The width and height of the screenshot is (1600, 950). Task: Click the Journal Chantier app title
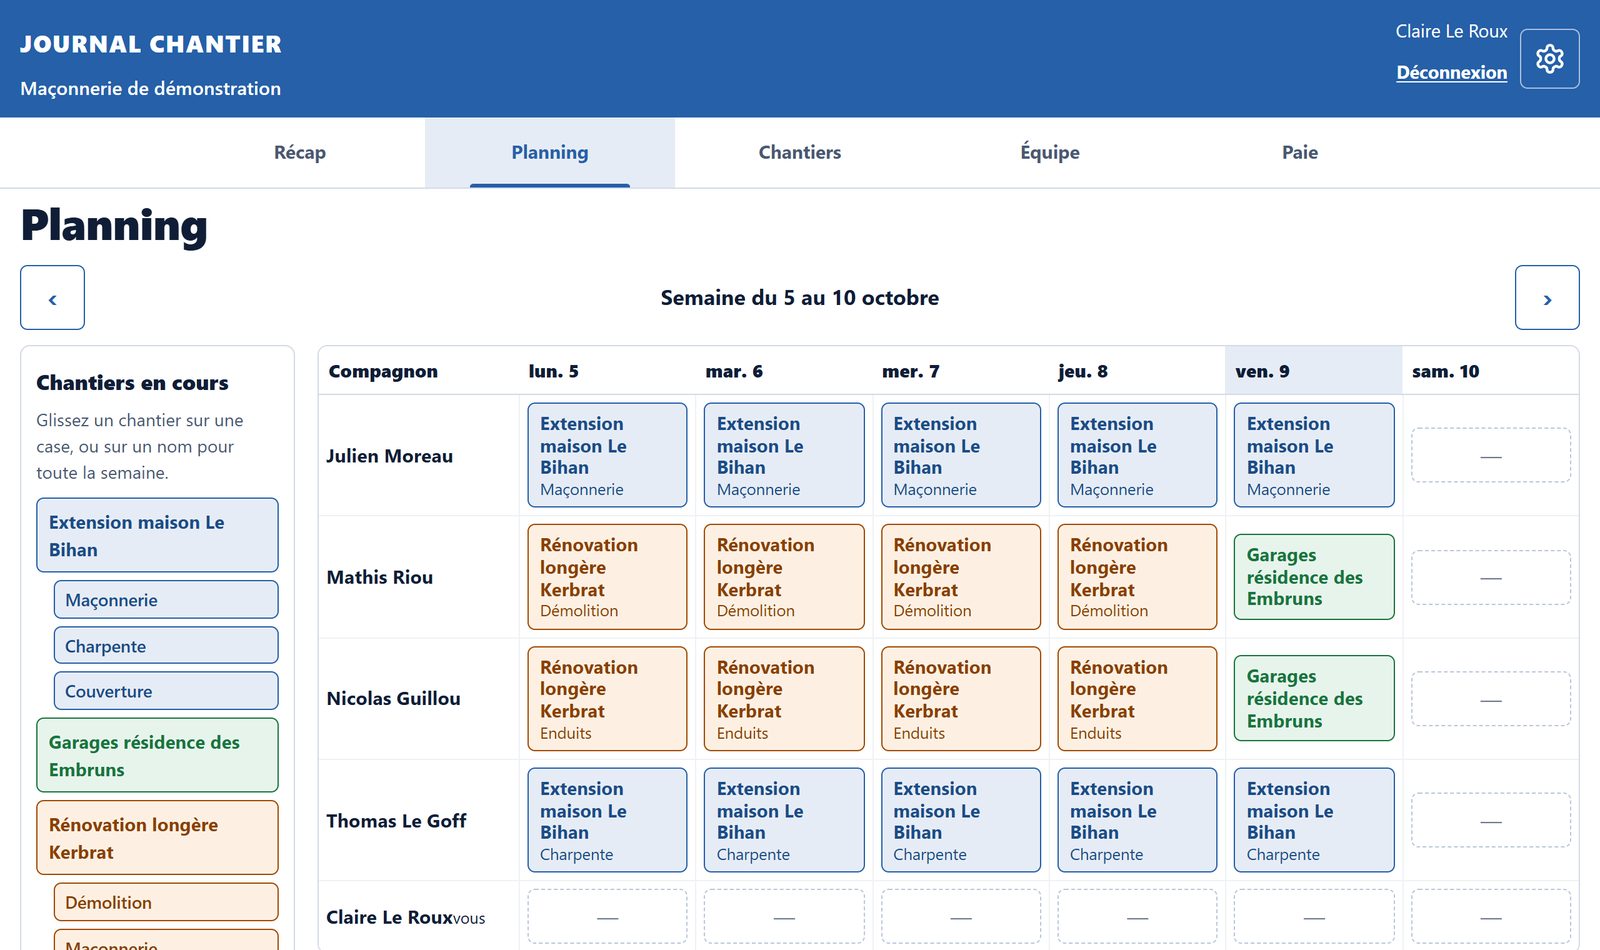coord(151,44)
